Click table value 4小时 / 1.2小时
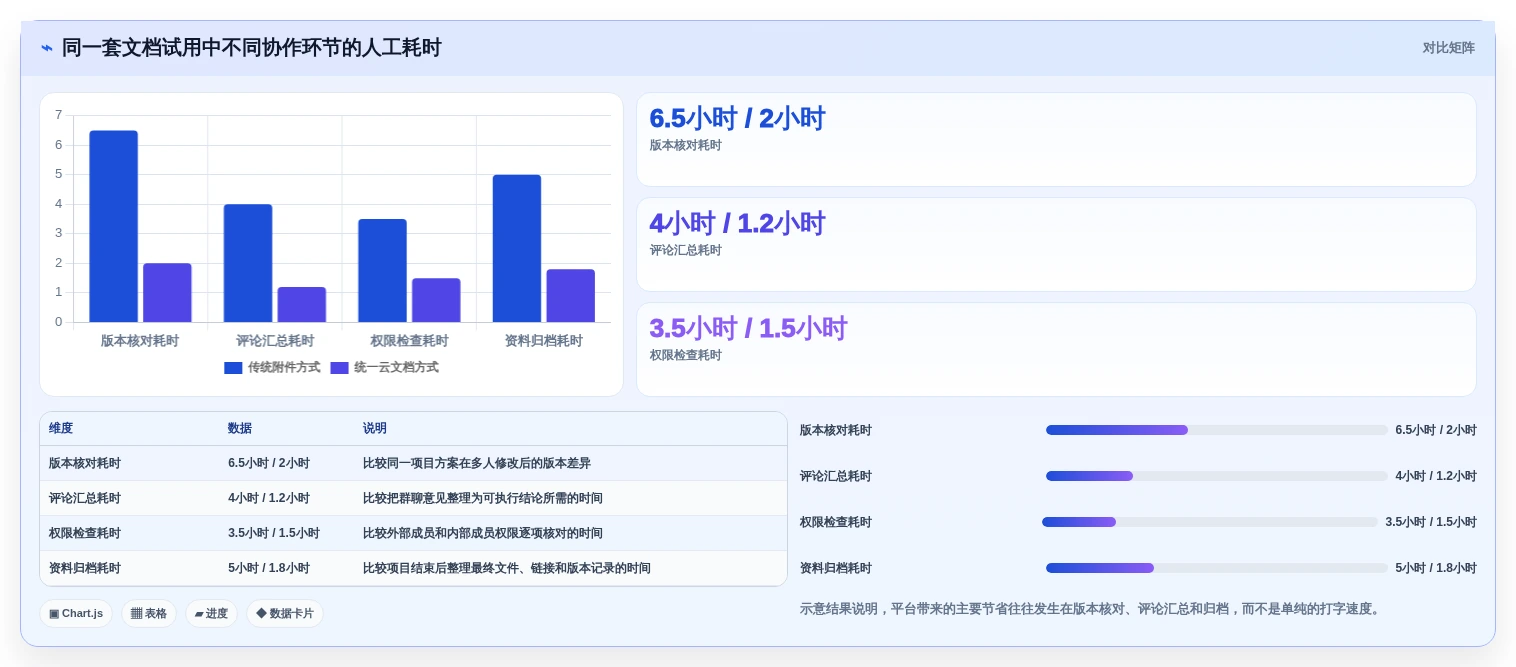1516x667 pixels. pos(269,498)
